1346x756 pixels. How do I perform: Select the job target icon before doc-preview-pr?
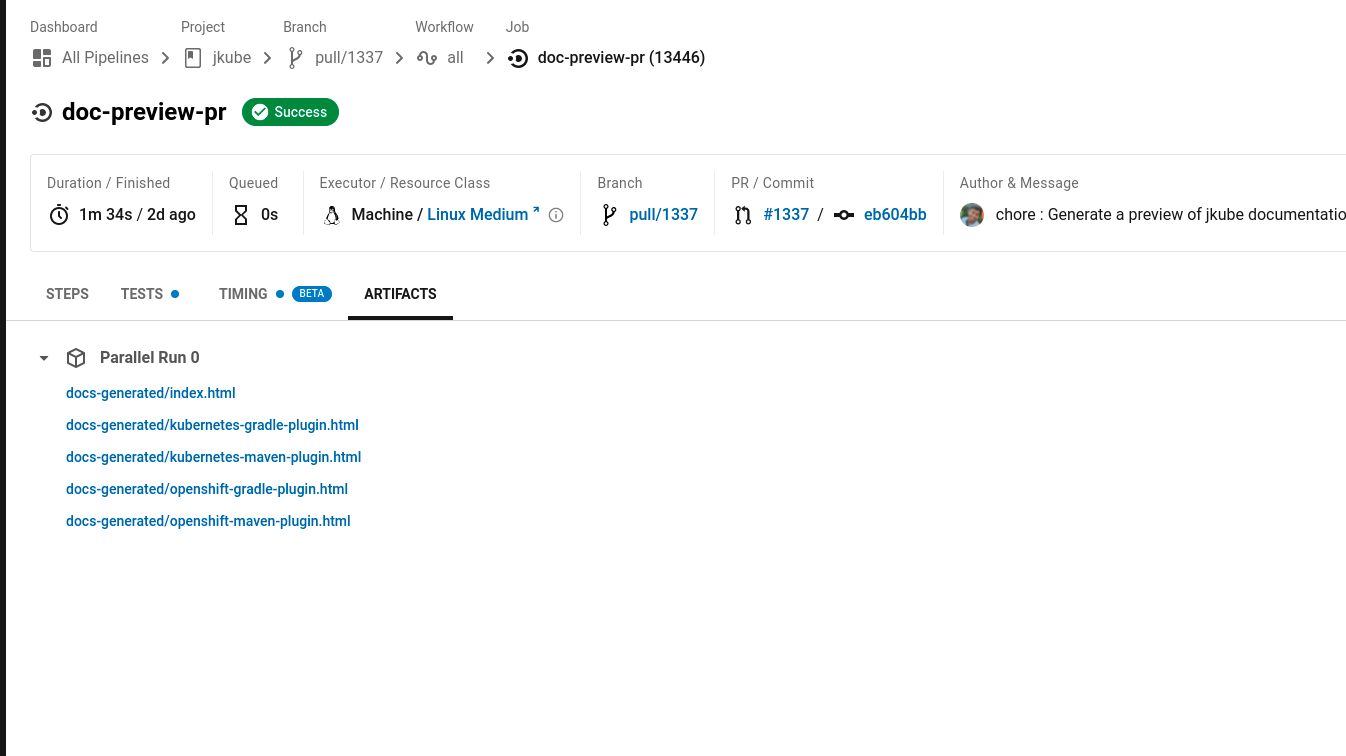tap(517, 58)
